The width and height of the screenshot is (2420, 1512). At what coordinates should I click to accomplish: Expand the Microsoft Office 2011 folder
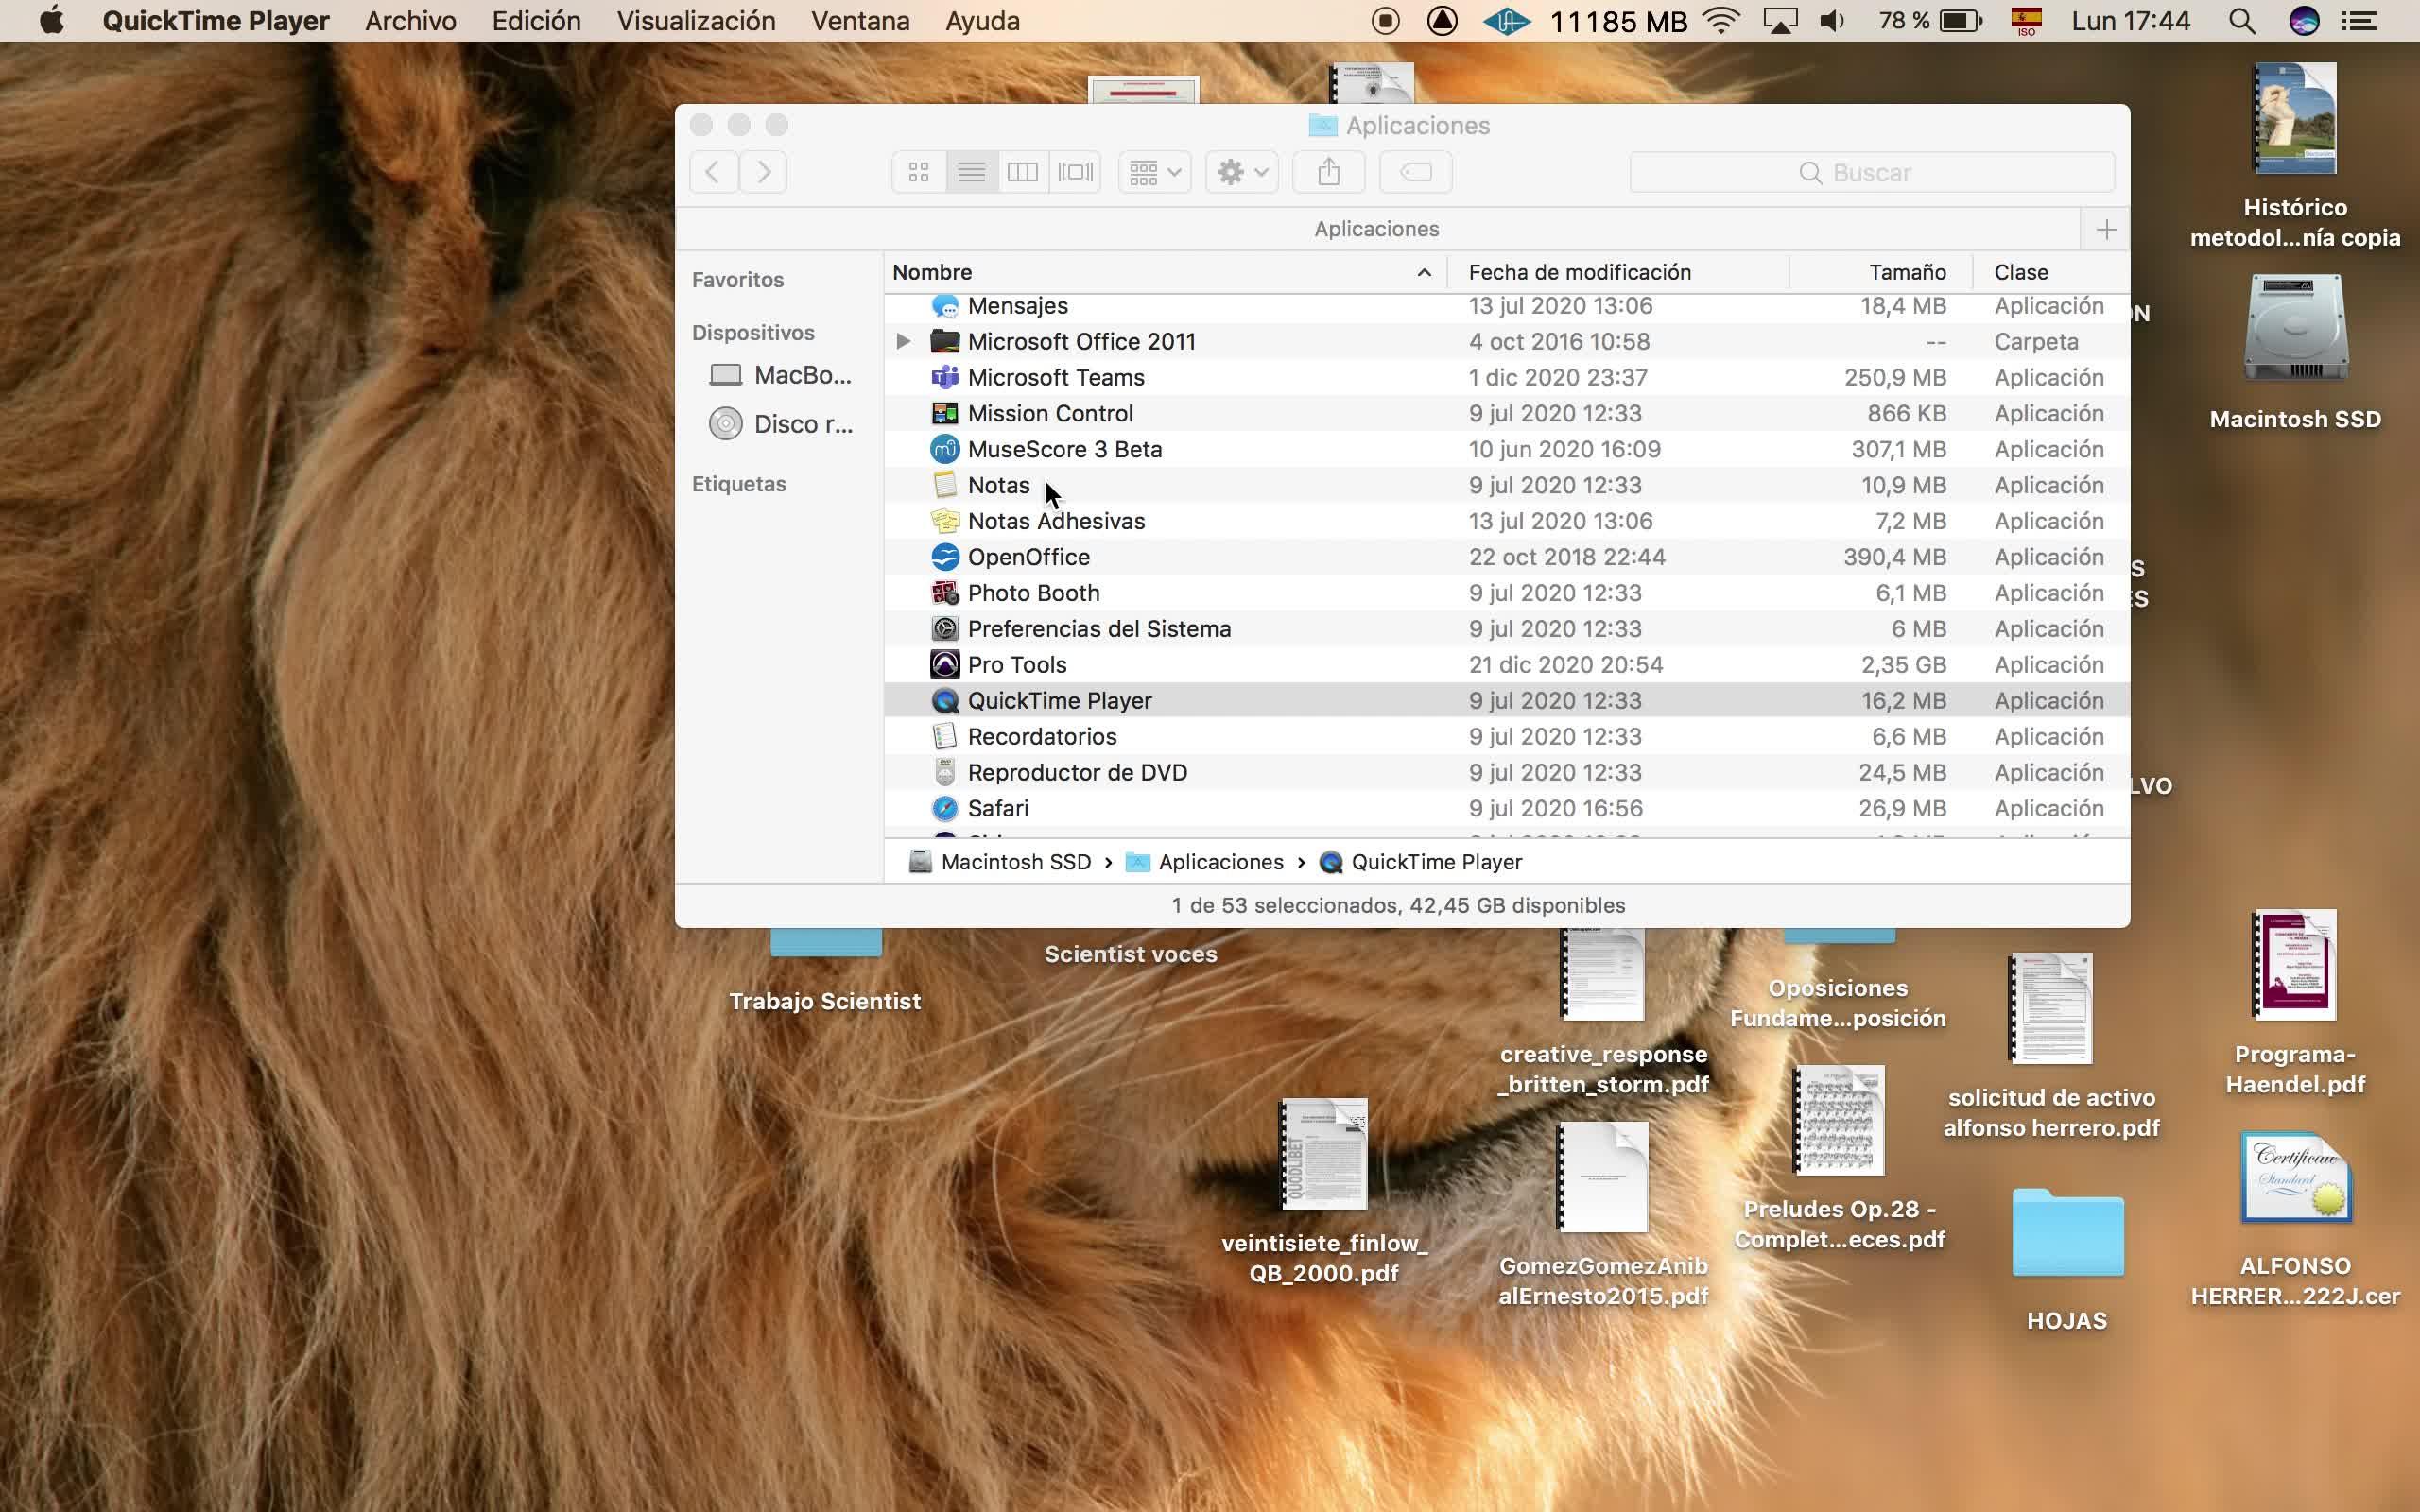[903, 341]
